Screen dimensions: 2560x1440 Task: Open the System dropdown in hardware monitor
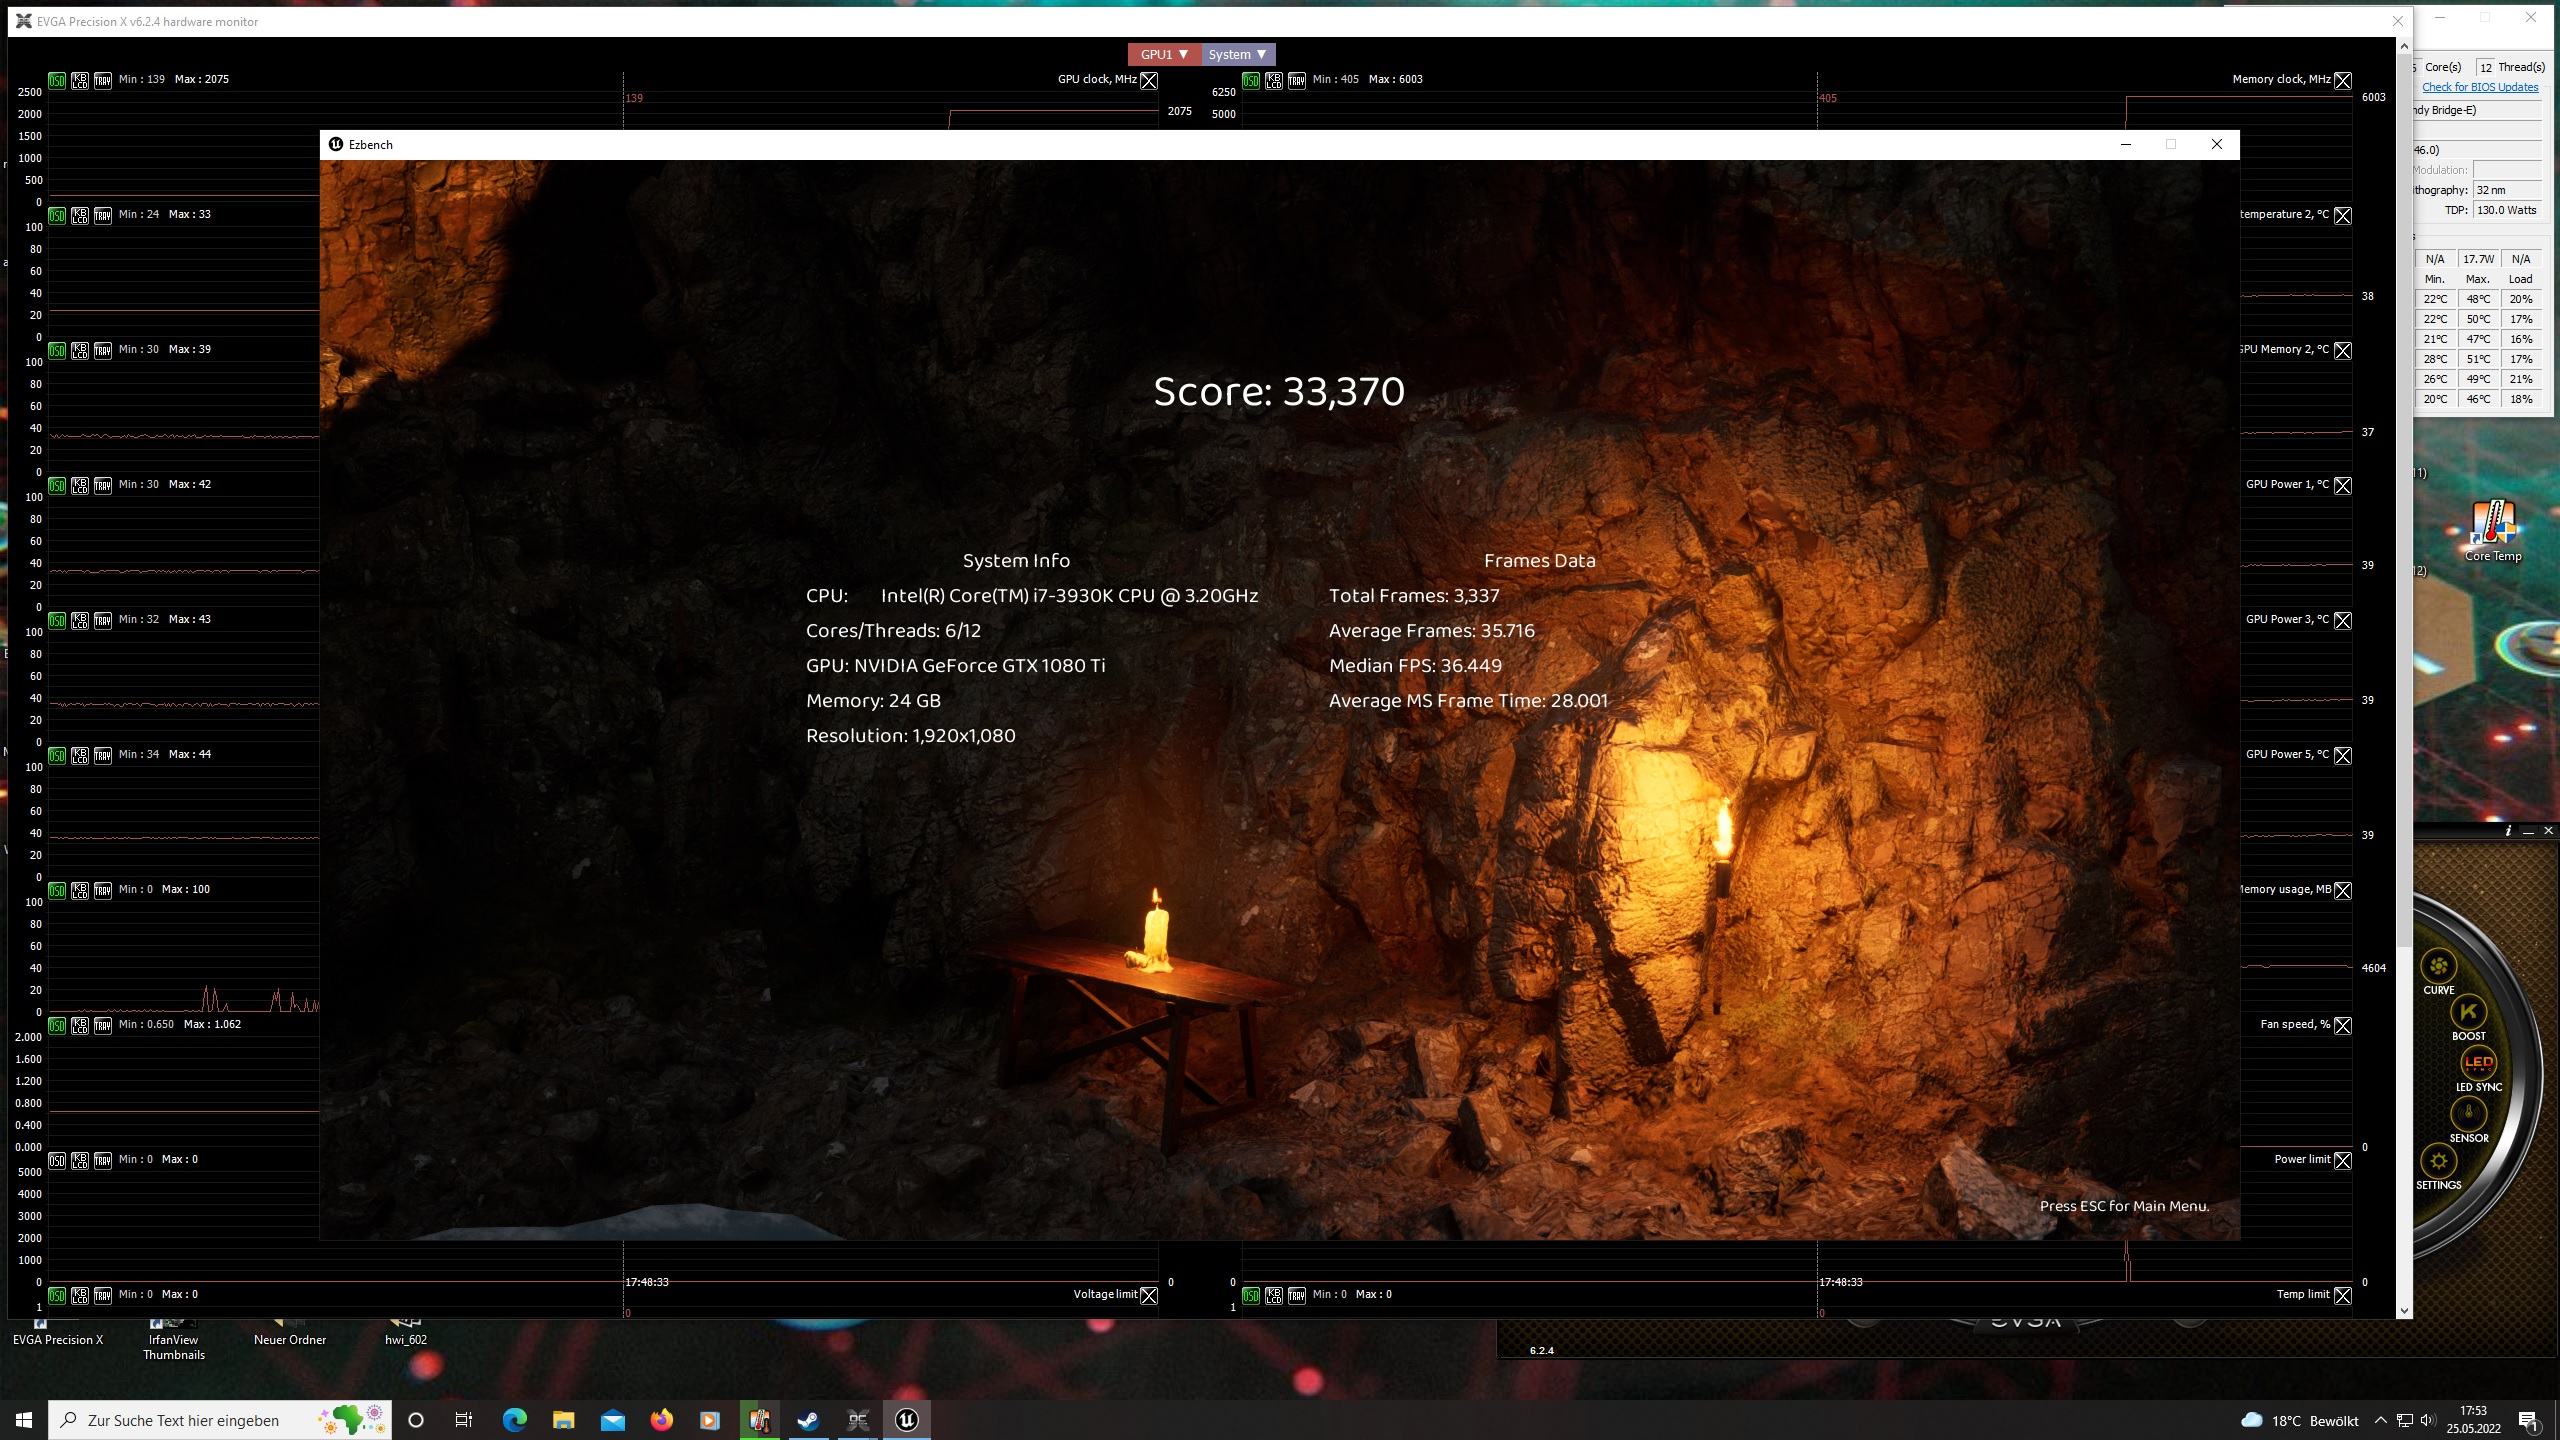coord(1238,55)
